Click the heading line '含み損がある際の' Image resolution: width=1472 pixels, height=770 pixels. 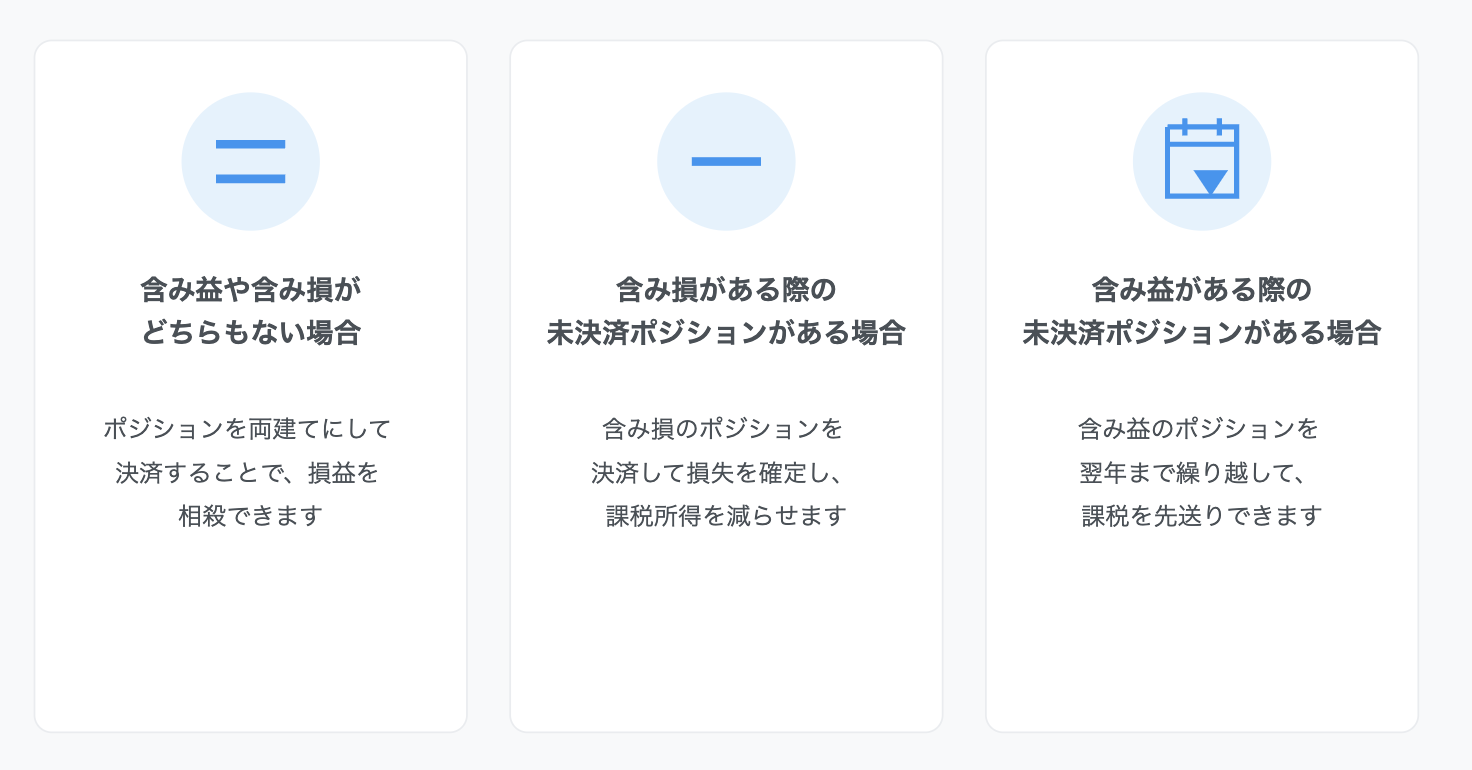coord(726,290)
